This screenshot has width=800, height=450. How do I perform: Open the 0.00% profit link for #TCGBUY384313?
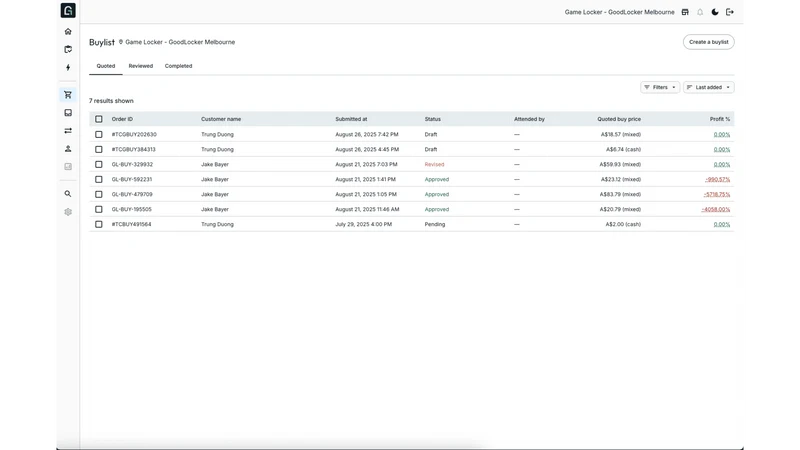coord(721,149)
